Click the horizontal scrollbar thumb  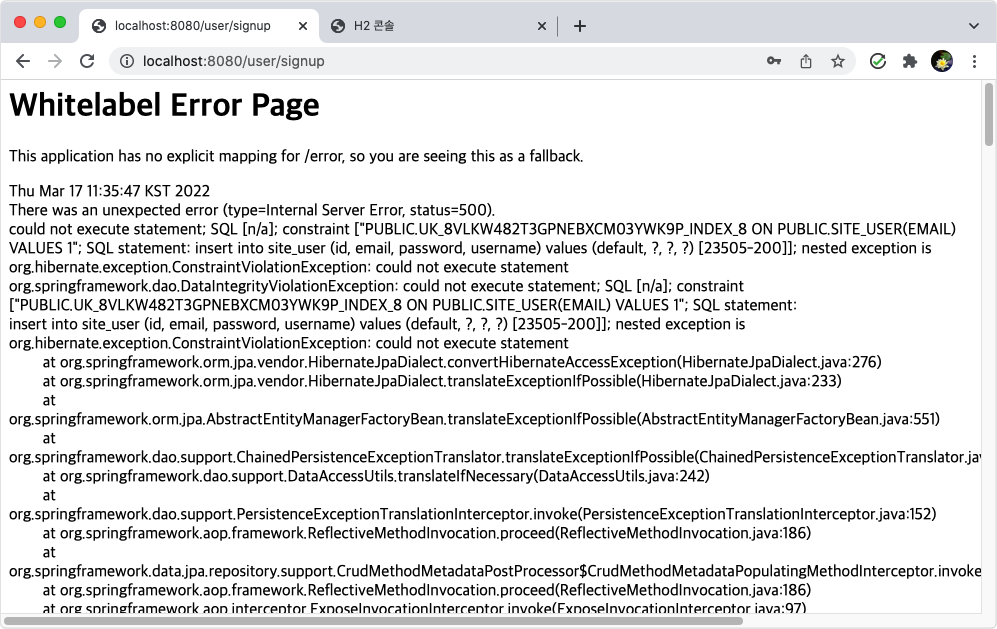click(x=373, y=621)
